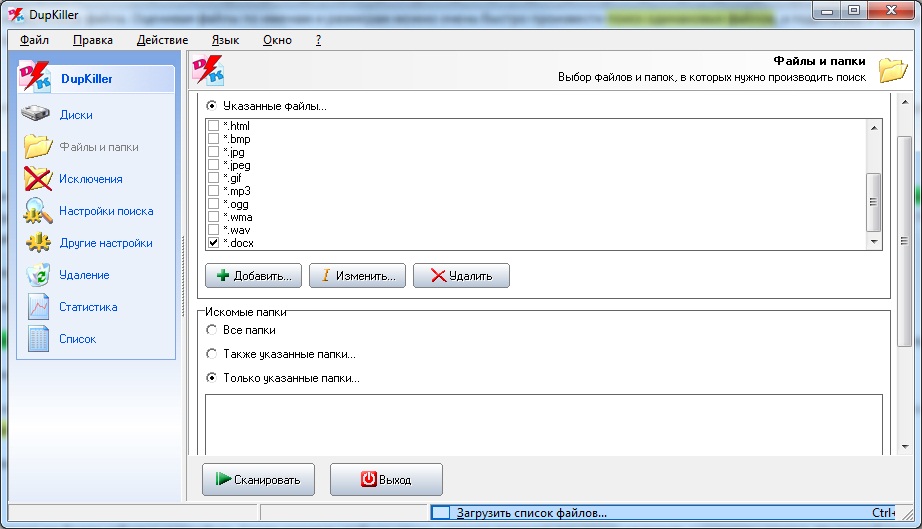The image size is (922, 529).
Task: Click inside the empty folders list box
Action: tap(544, 425)
